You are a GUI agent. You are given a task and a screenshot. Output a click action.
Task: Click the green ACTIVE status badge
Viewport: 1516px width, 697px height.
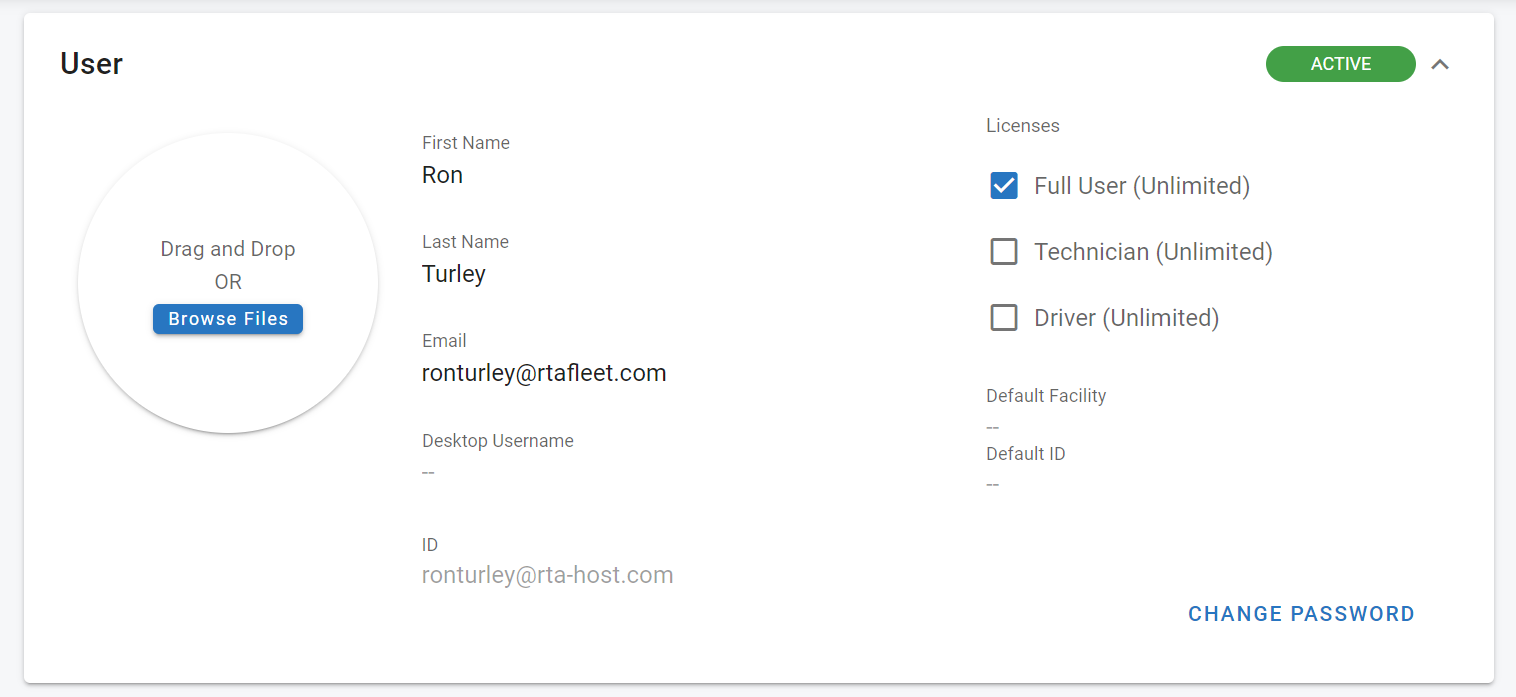point(1340,64)
